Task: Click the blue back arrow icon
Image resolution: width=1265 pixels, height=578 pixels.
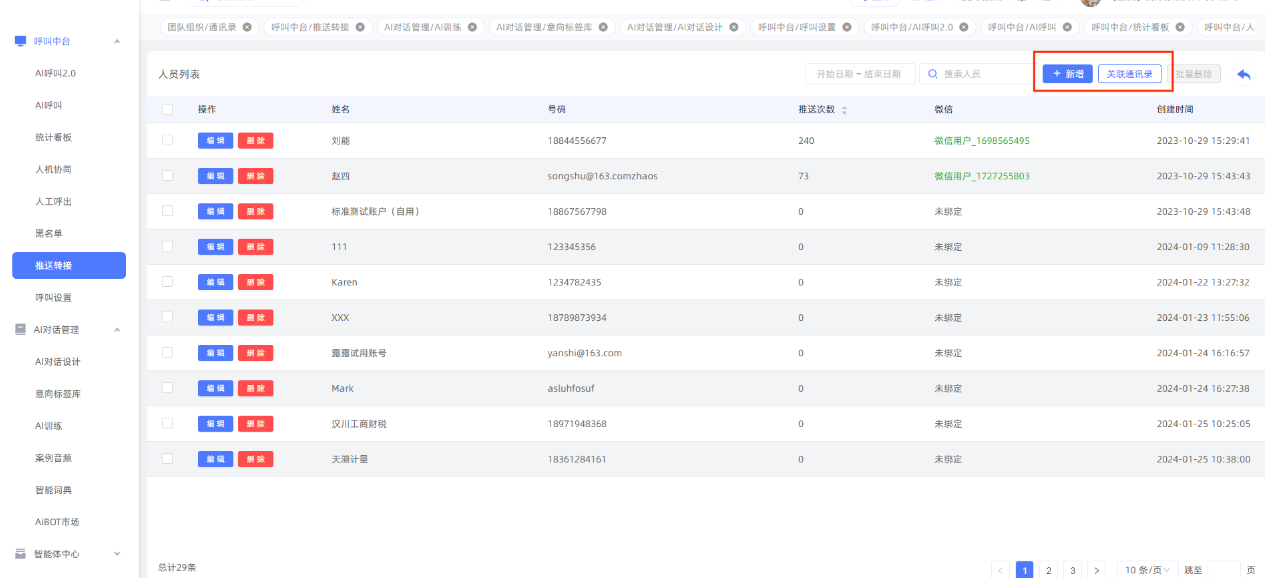Action: pyautogui.click(x=1244, y=74)
